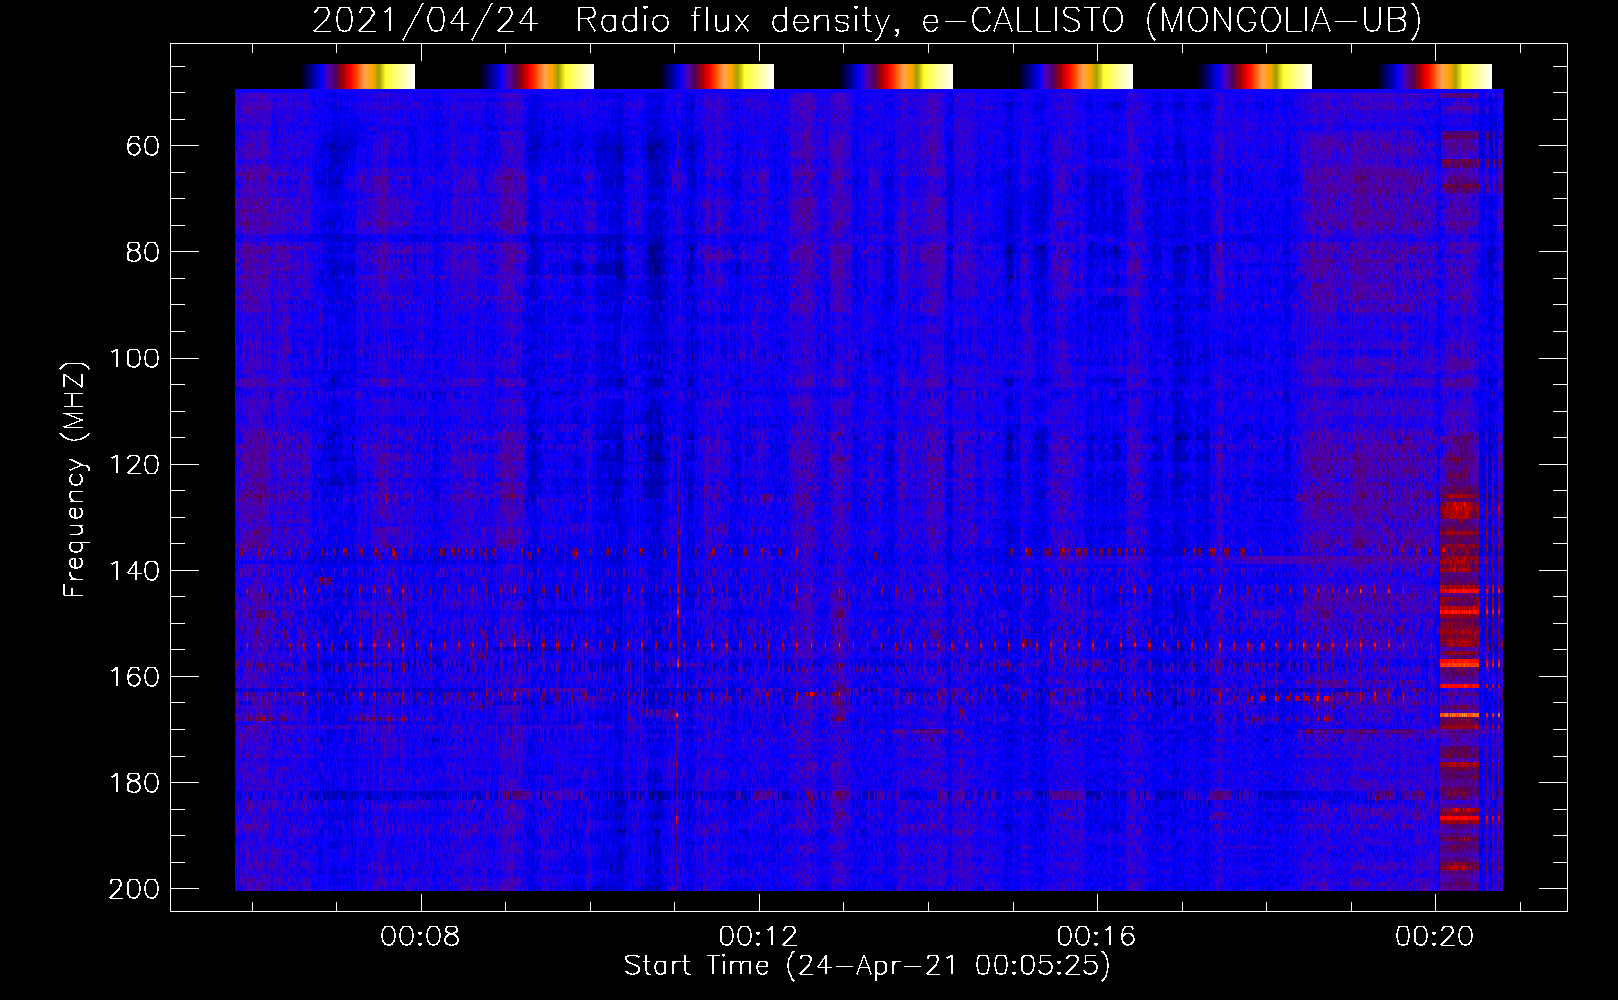Click the 140 frequency tick label
The height and width of the screenshot is (1000, 1618).
coord(134,571)
